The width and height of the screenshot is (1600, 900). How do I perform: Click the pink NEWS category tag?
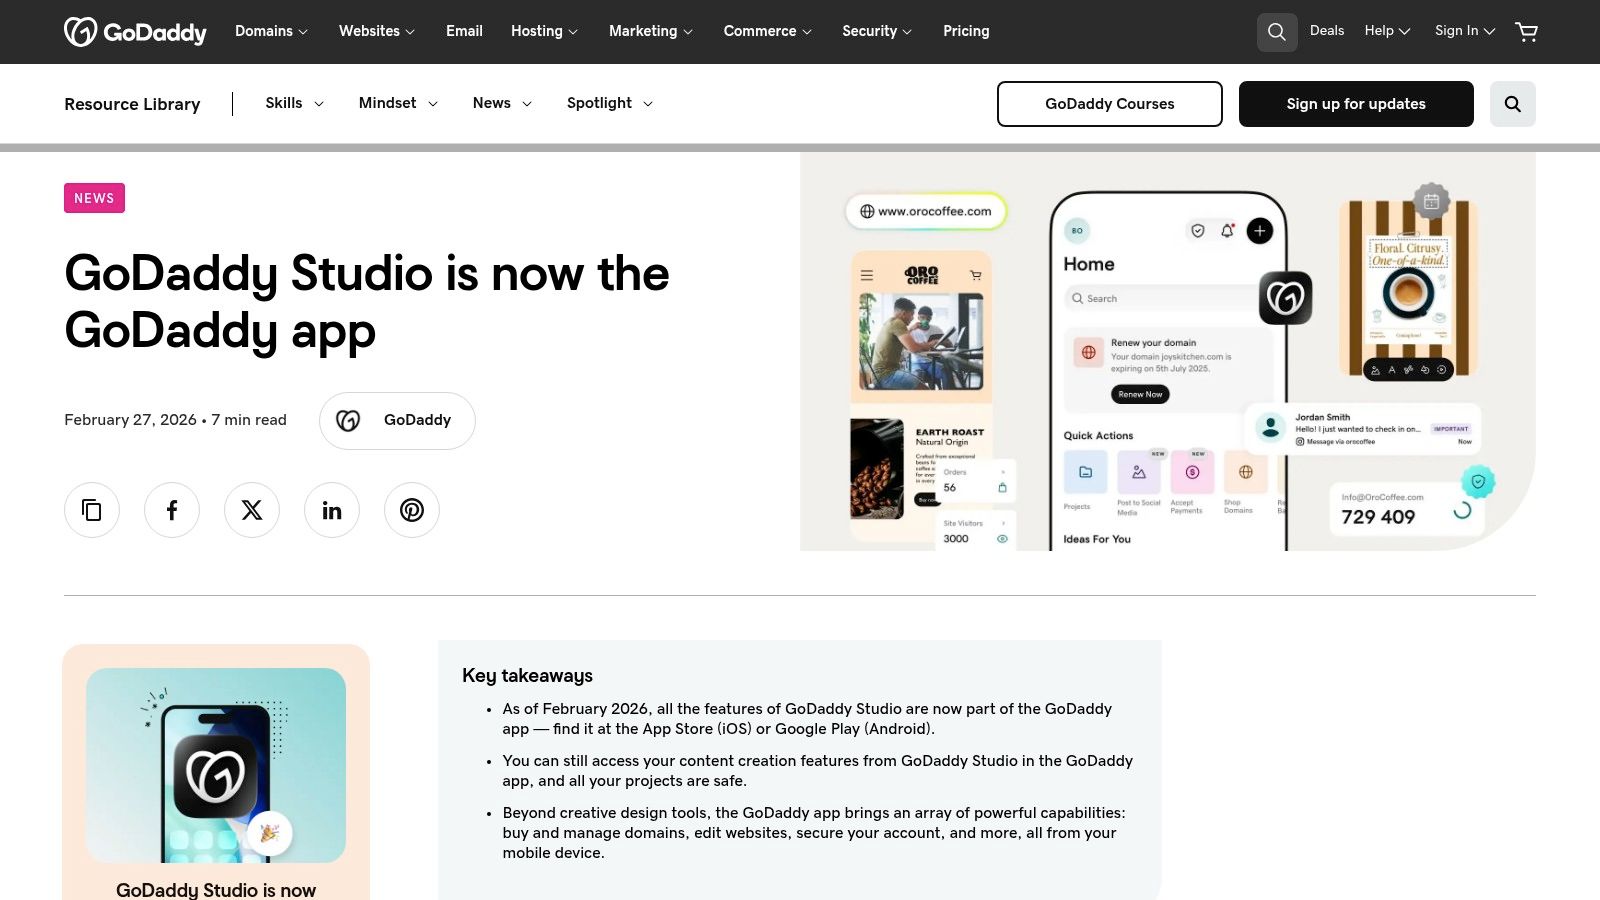pyautogui.click(x=94, y=198)
